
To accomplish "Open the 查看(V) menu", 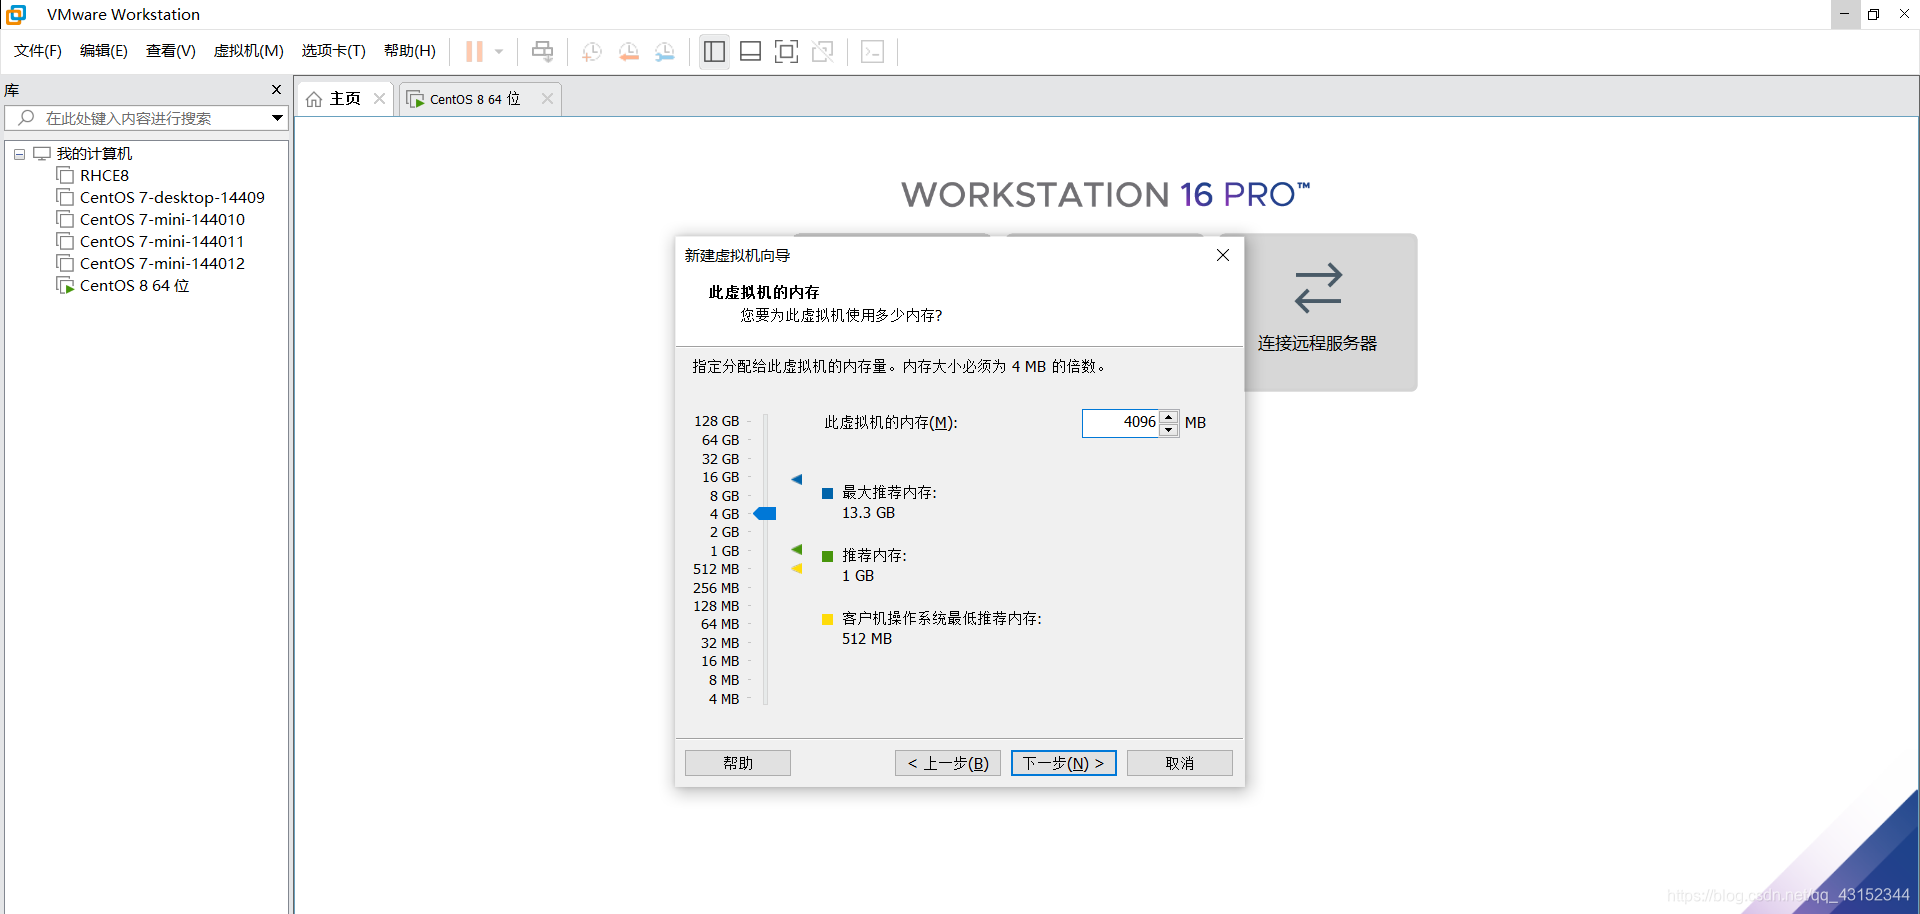I will [171, 51].
